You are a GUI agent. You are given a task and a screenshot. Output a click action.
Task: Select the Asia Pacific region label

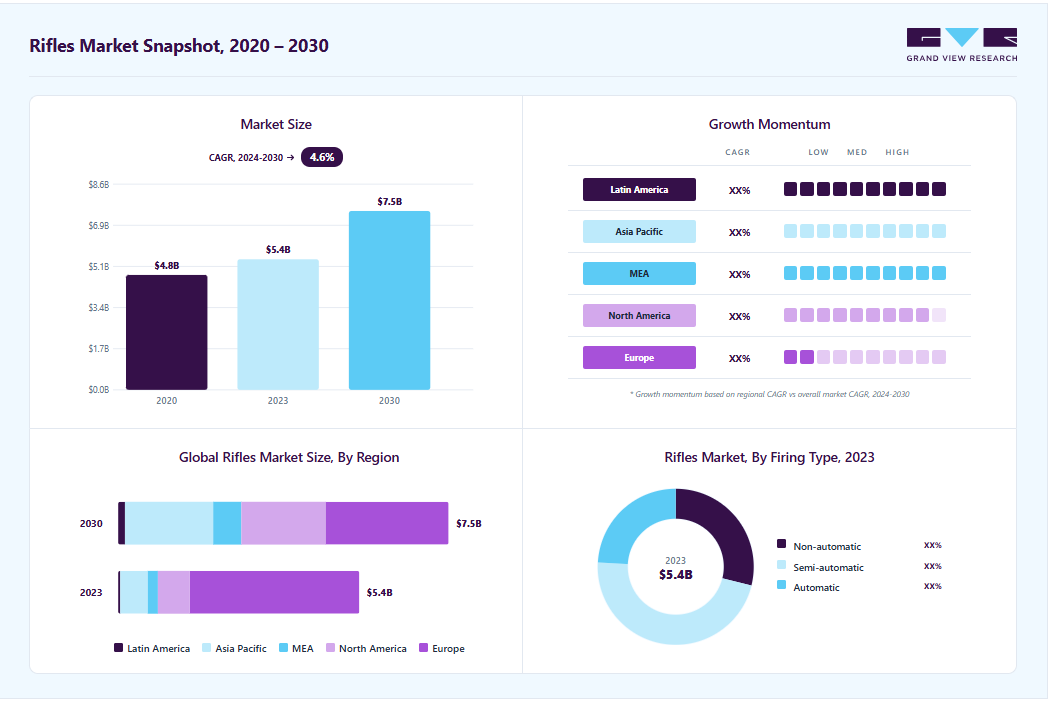coord(639,231)
